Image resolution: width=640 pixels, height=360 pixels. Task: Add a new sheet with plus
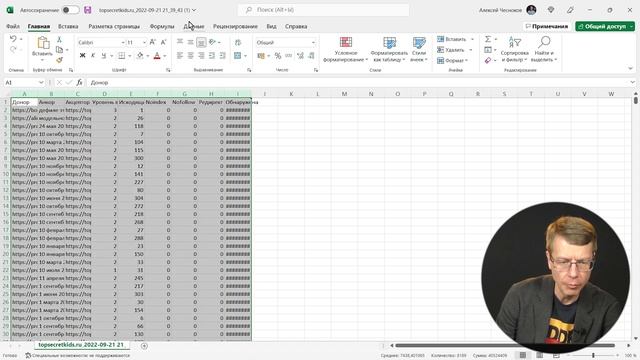144,346
